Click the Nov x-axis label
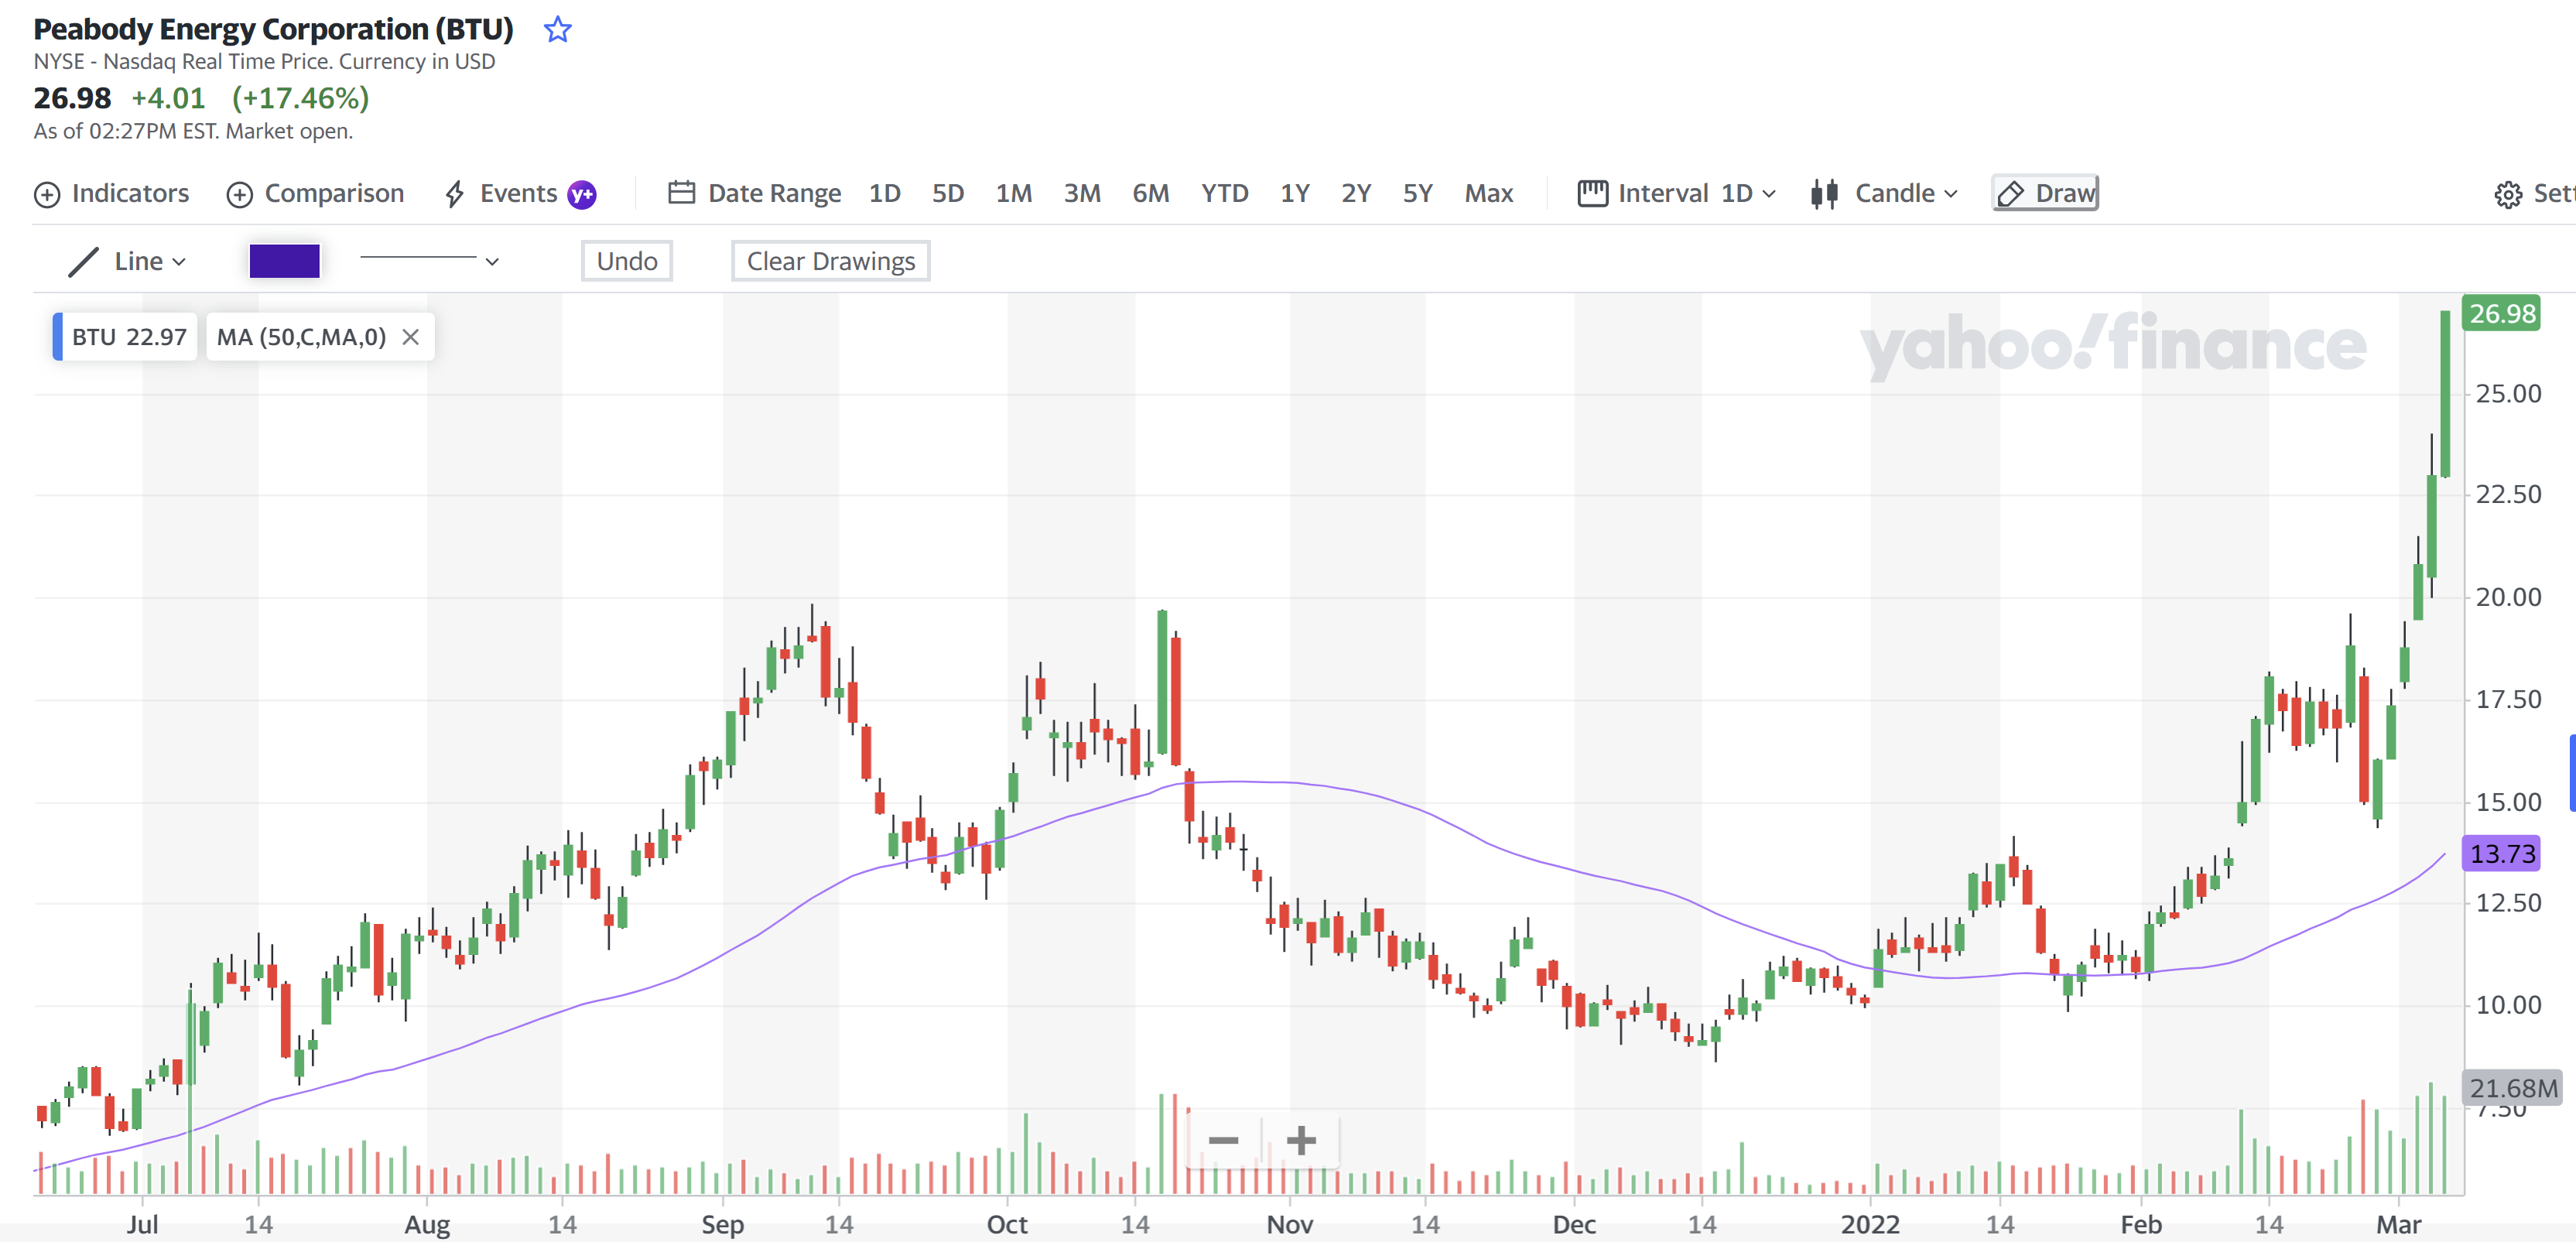Viewport: 2576px width, 1242px height. 1289,1224
